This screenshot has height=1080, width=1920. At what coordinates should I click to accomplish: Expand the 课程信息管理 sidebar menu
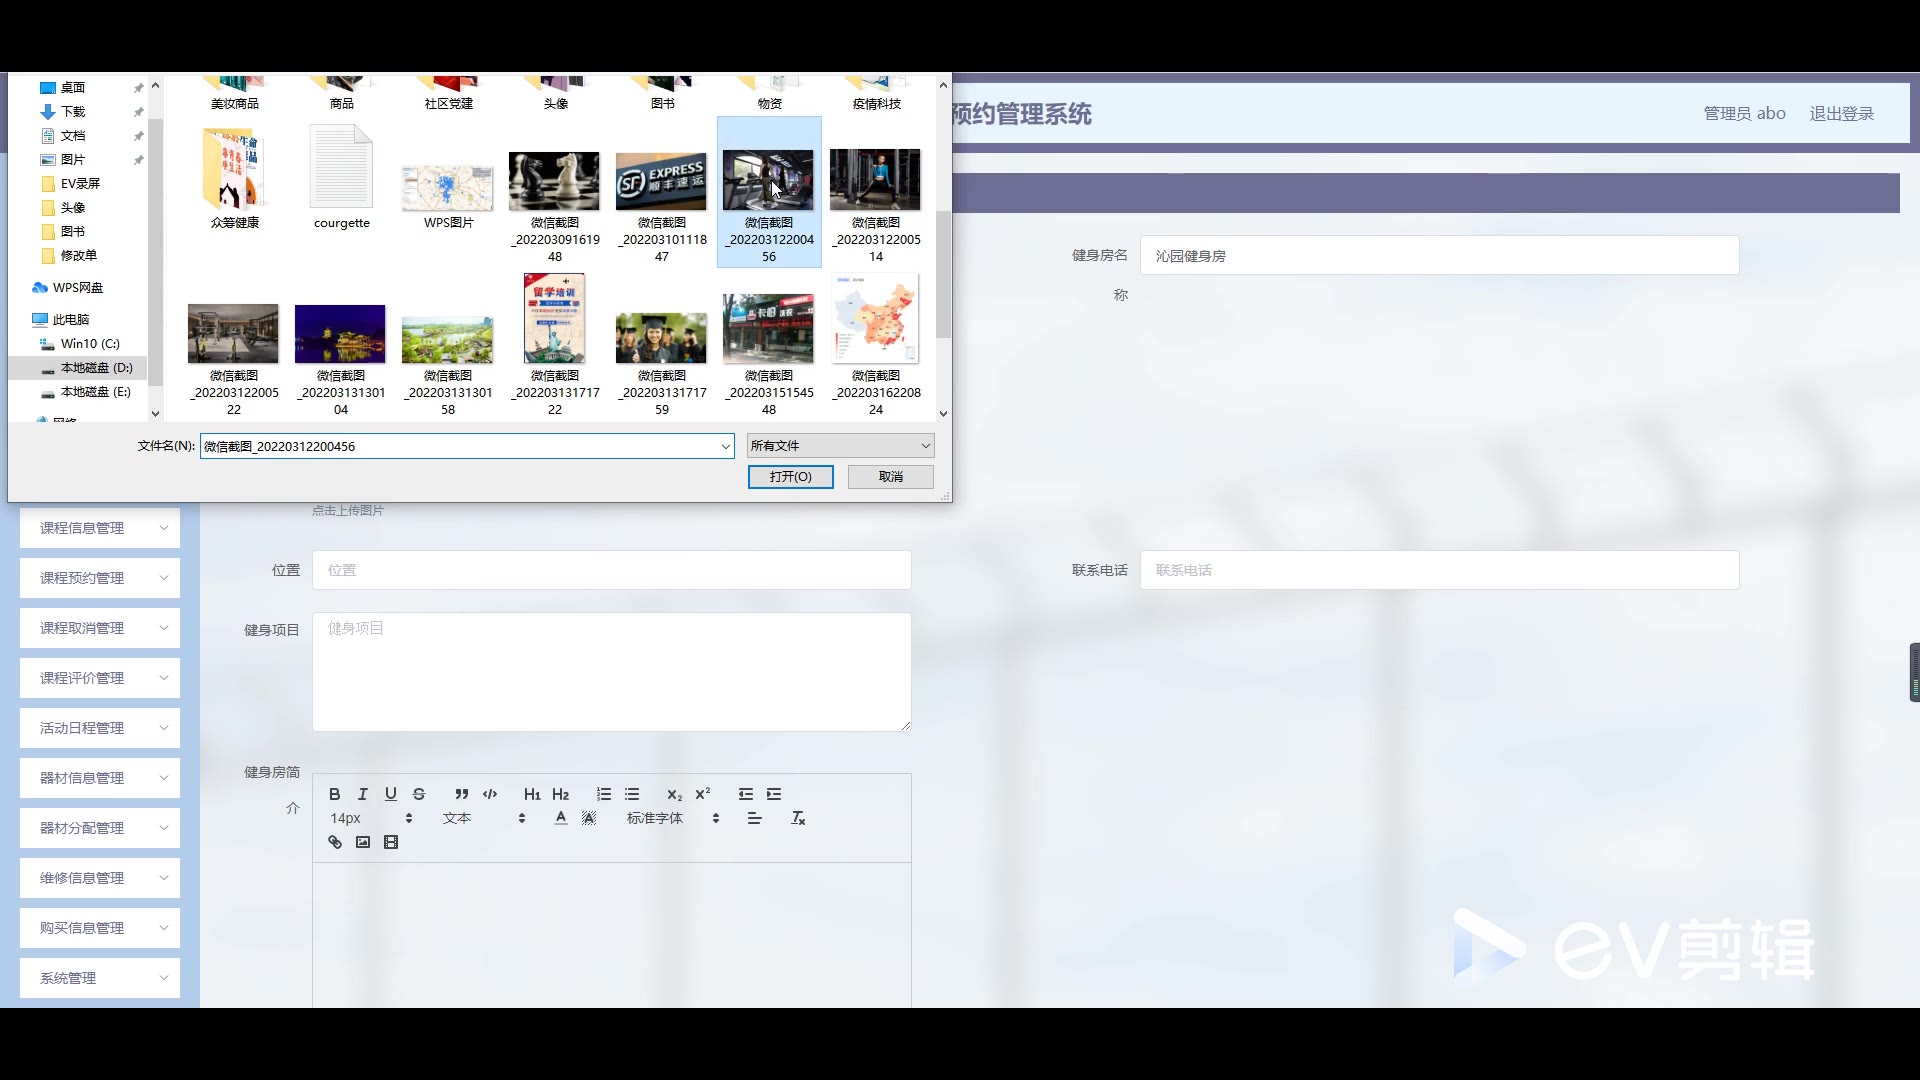100,528
